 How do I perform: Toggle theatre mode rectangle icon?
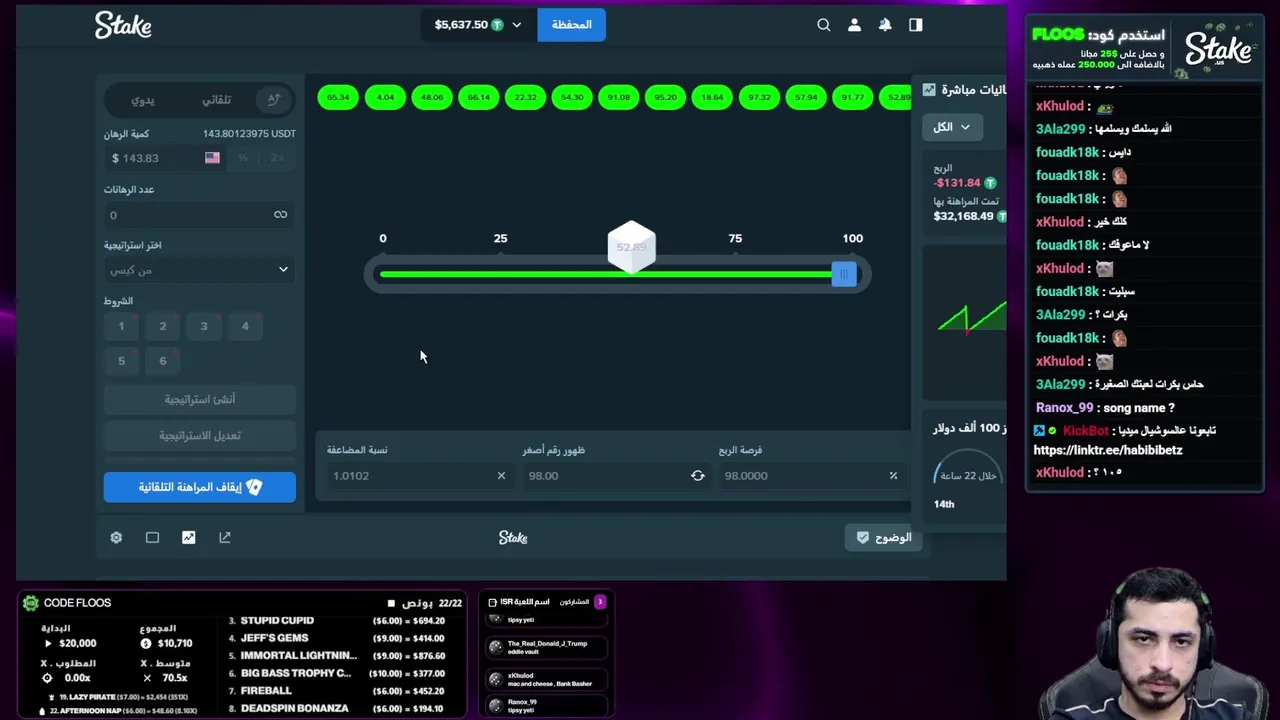tap(152, 538)
